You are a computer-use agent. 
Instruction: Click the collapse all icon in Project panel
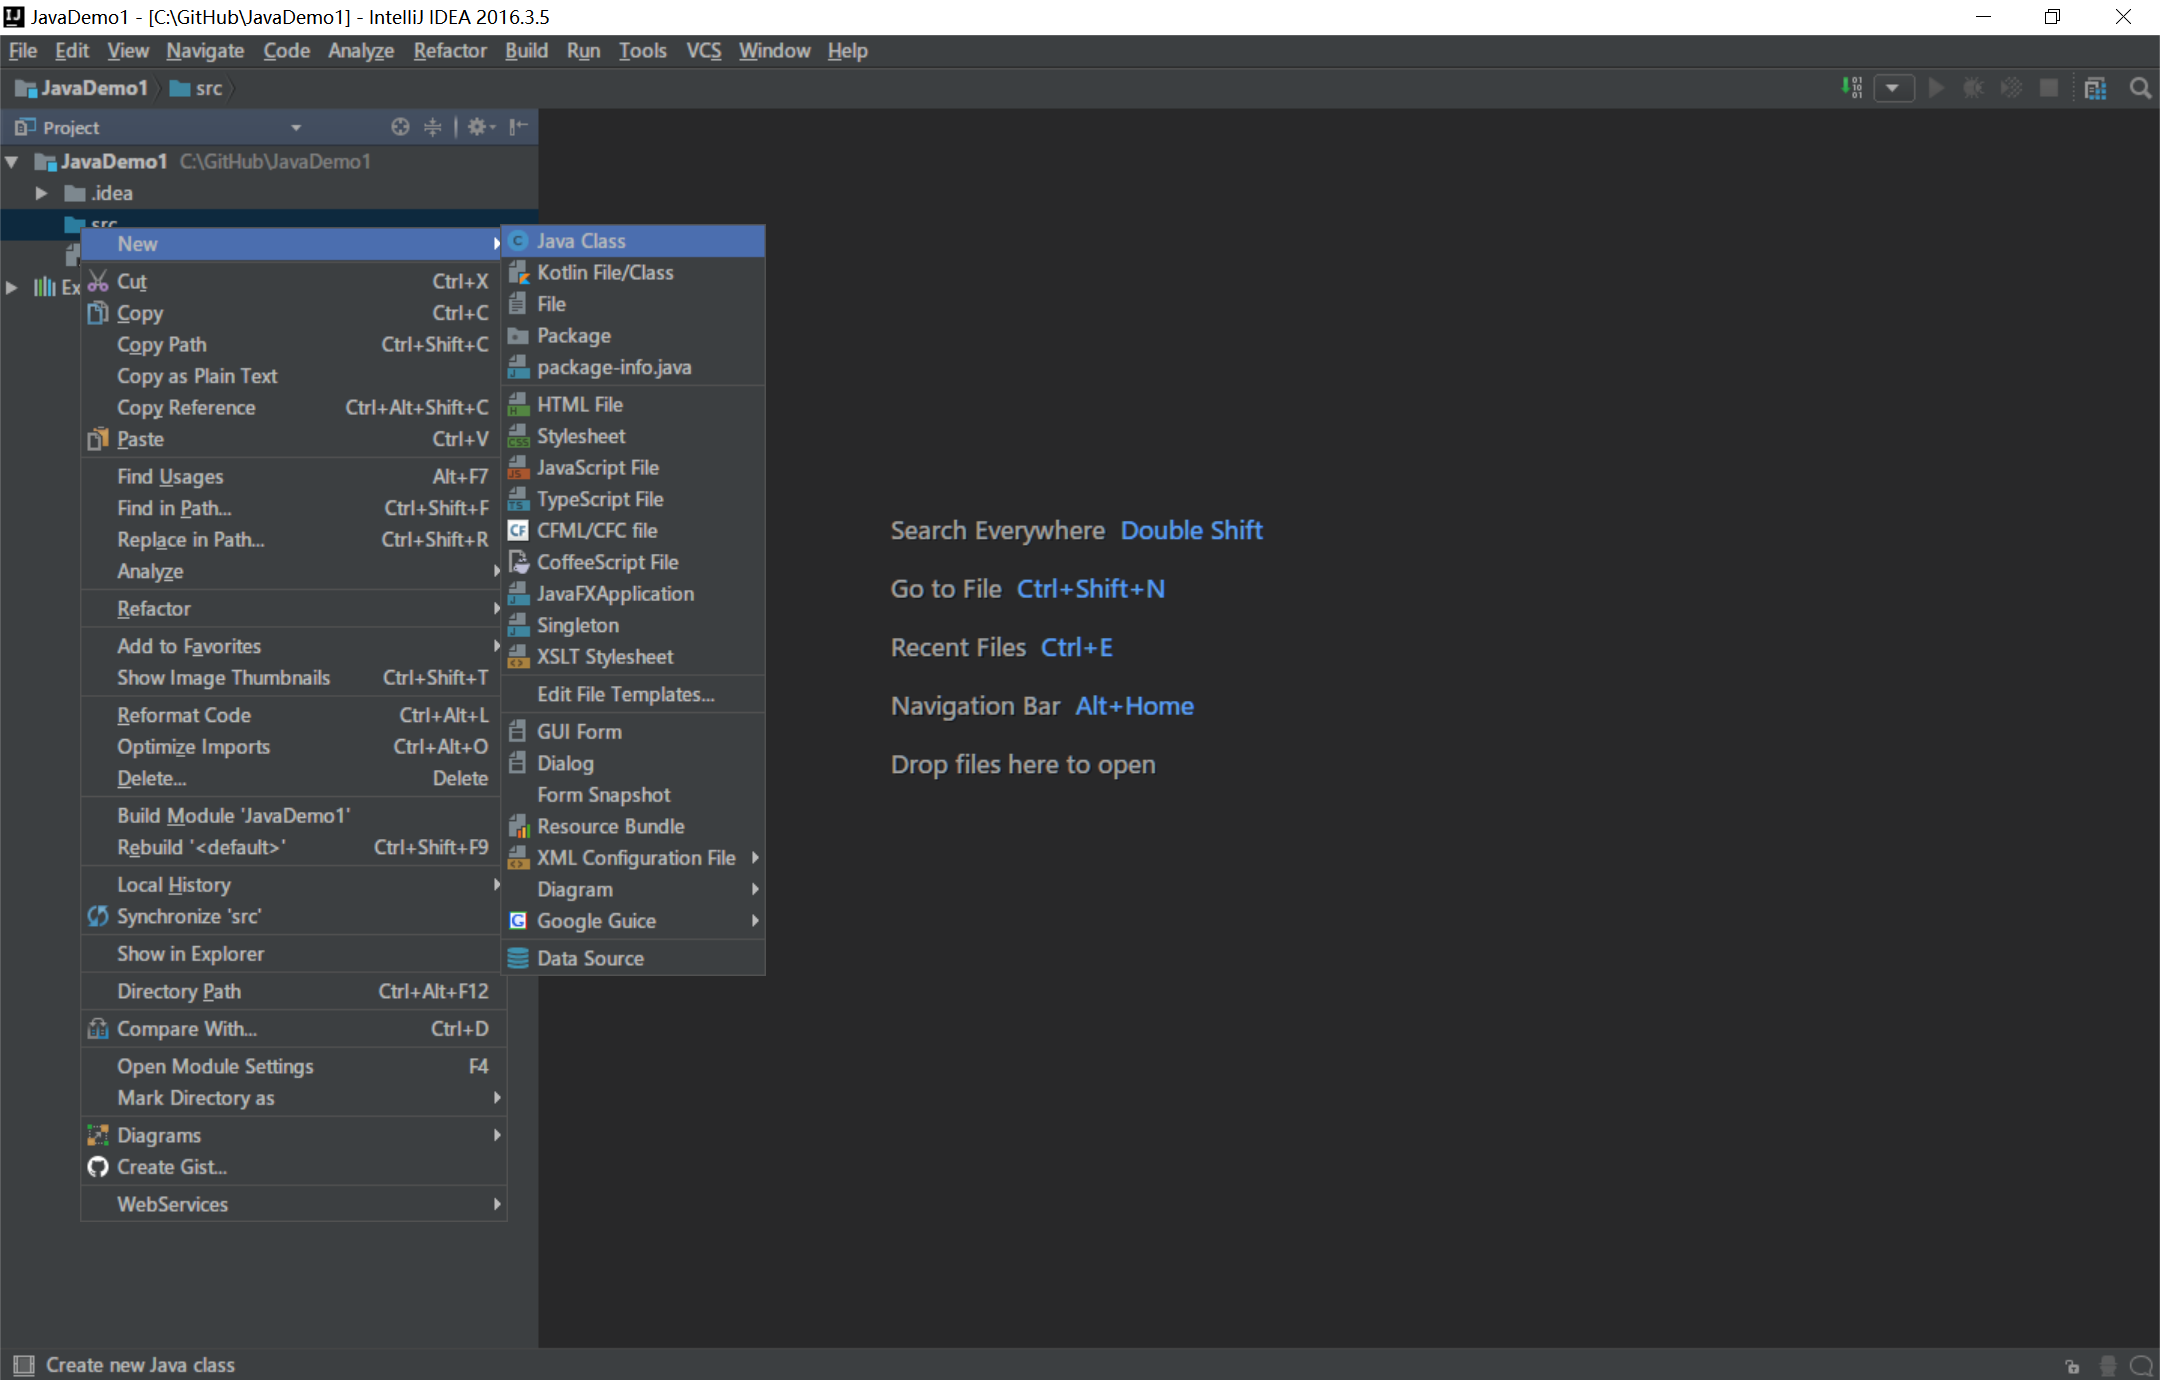point(432,127)
